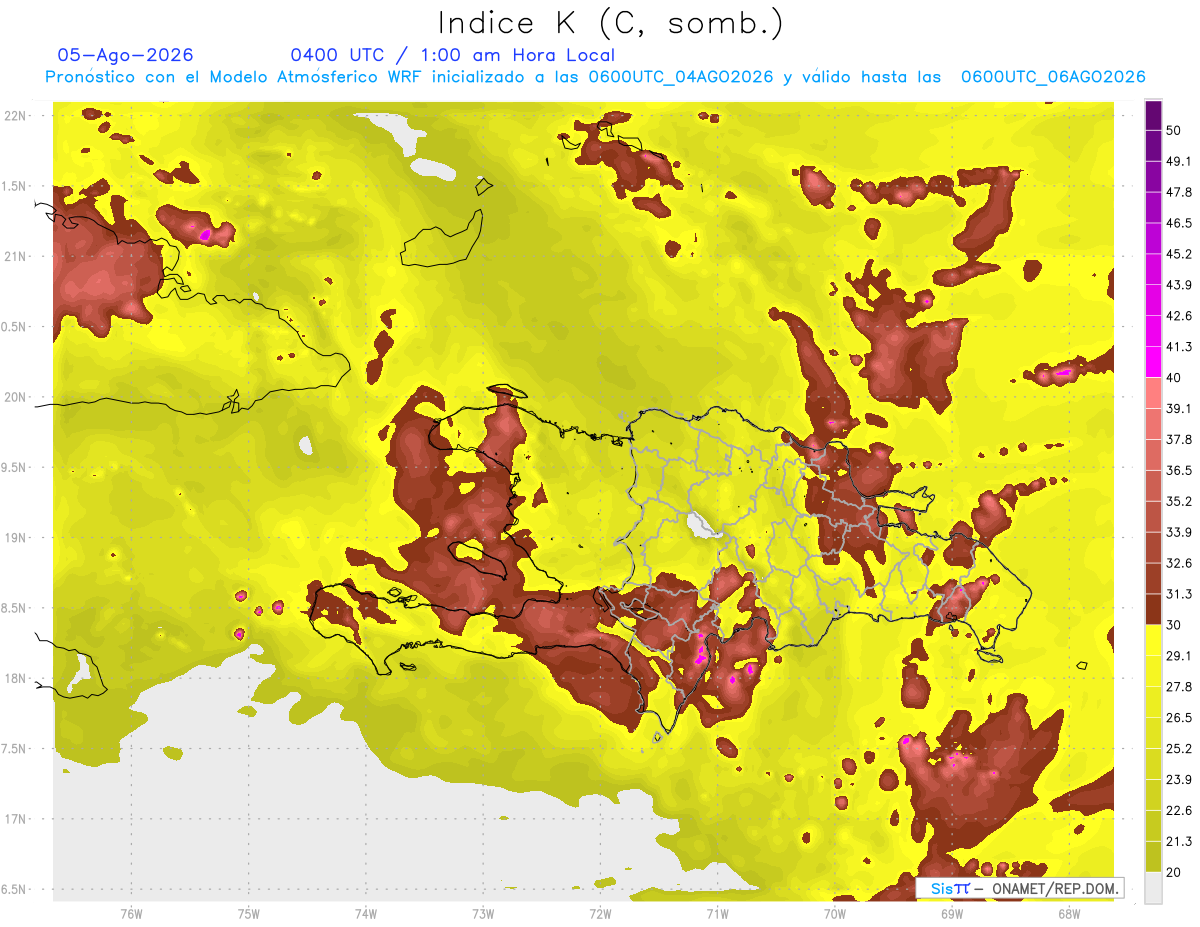This screenshot has height=927, width=1200.
Task: Click the "9.5N" latitude axis label
Action: tap(15, 467)
